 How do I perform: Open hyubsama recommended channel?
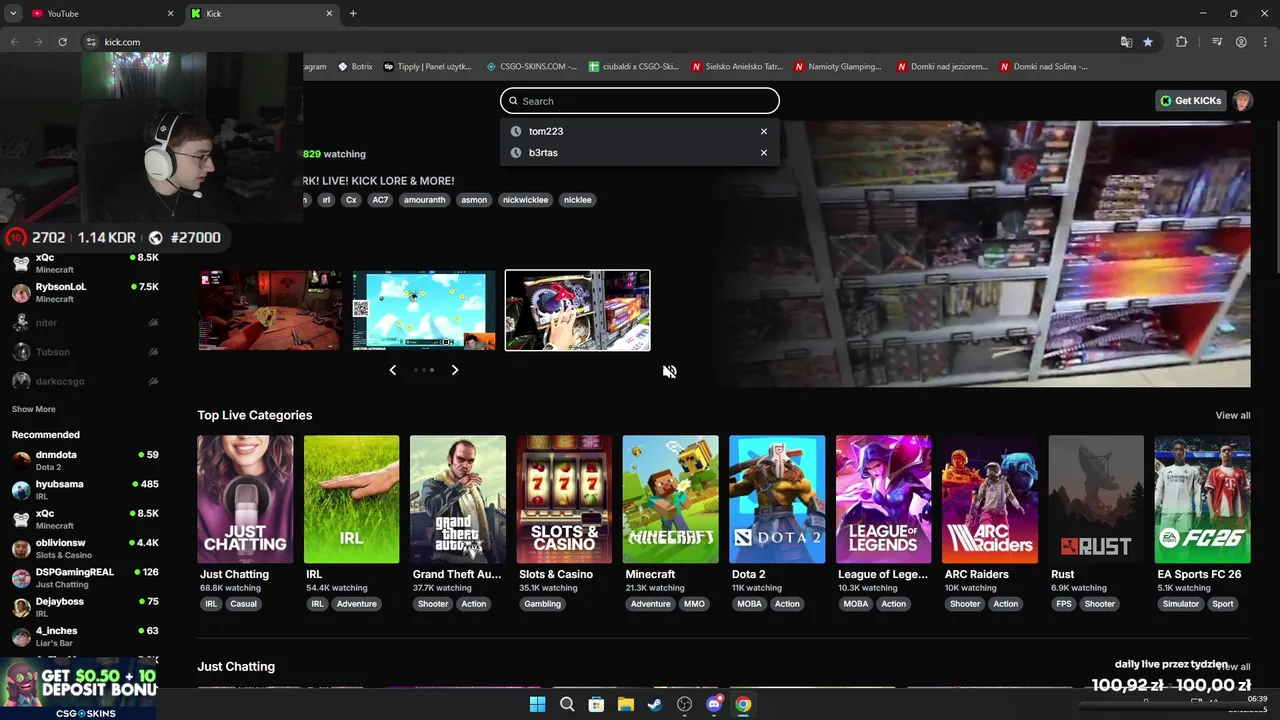(85, 489)
